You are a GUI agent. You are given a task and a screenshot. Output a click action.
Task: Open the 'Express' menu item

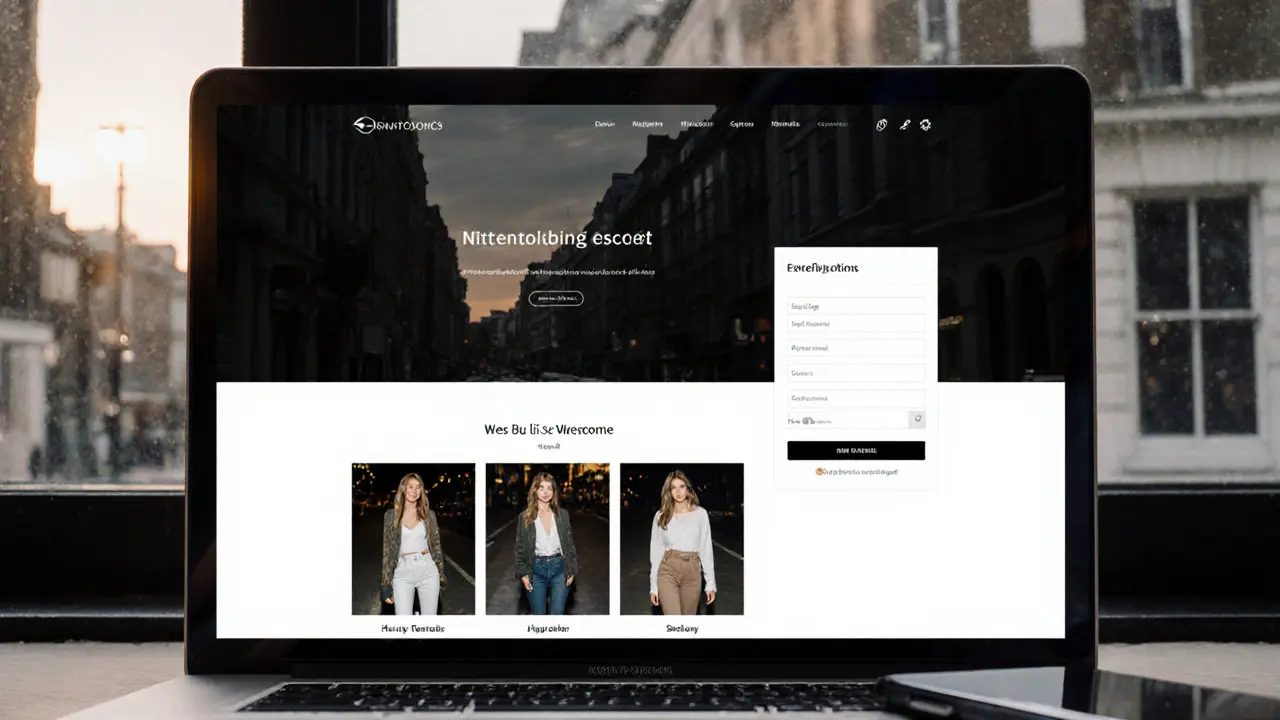pyautogui.click(x=741, y=123)
